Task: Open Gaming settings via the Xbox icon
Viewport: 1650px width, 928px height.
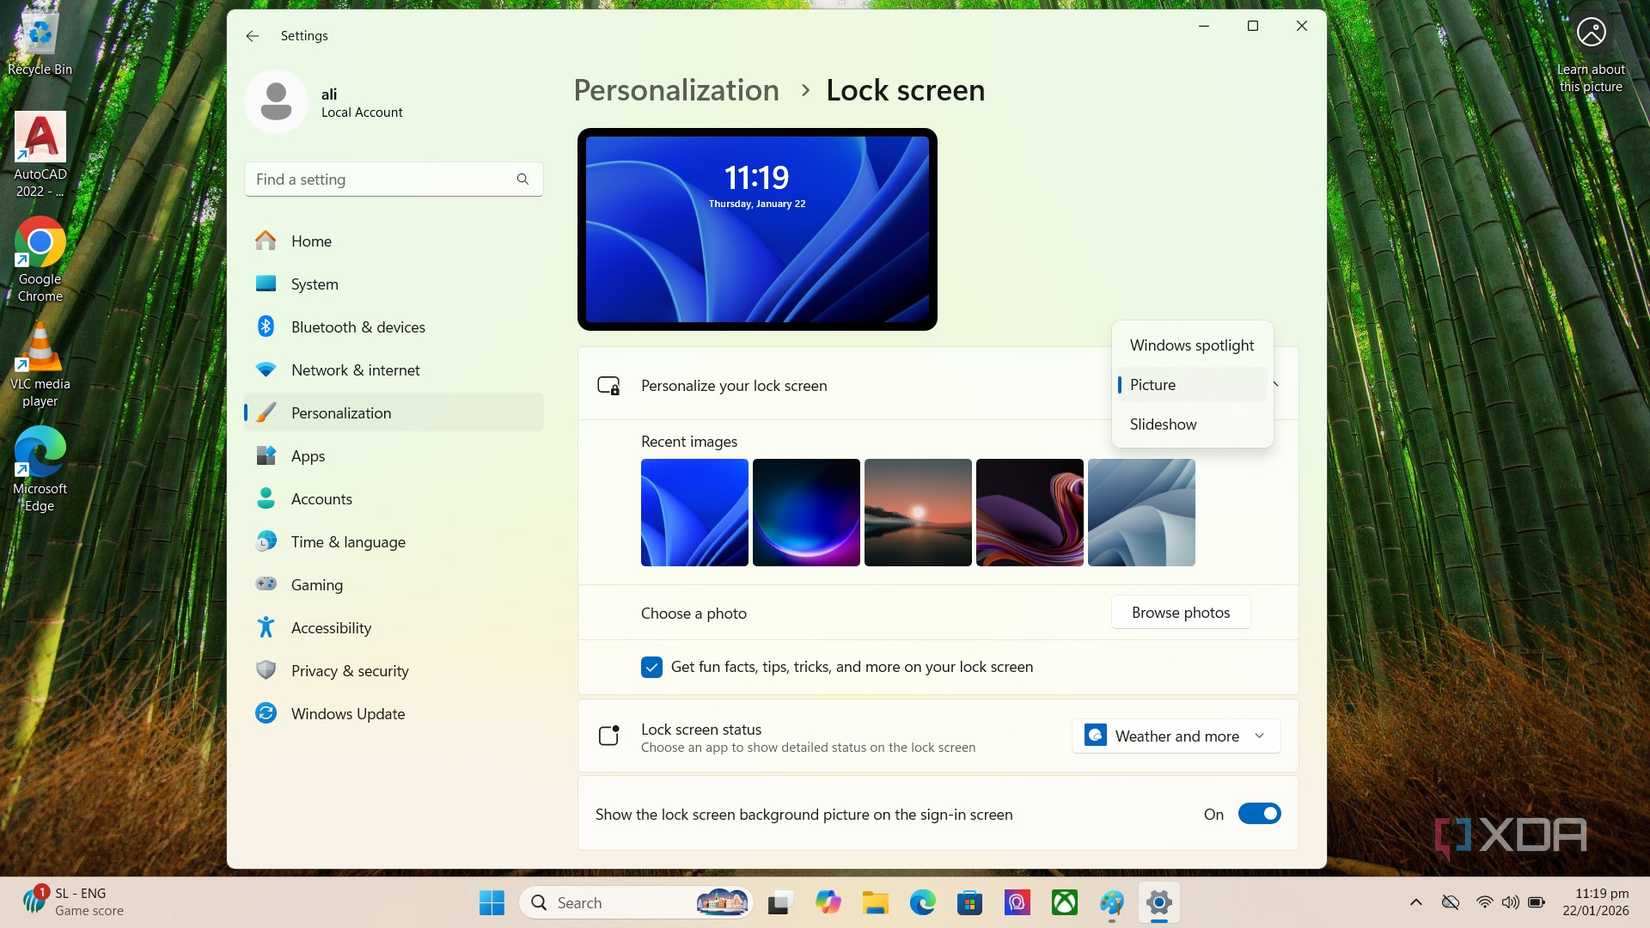Action: point(264,584)
